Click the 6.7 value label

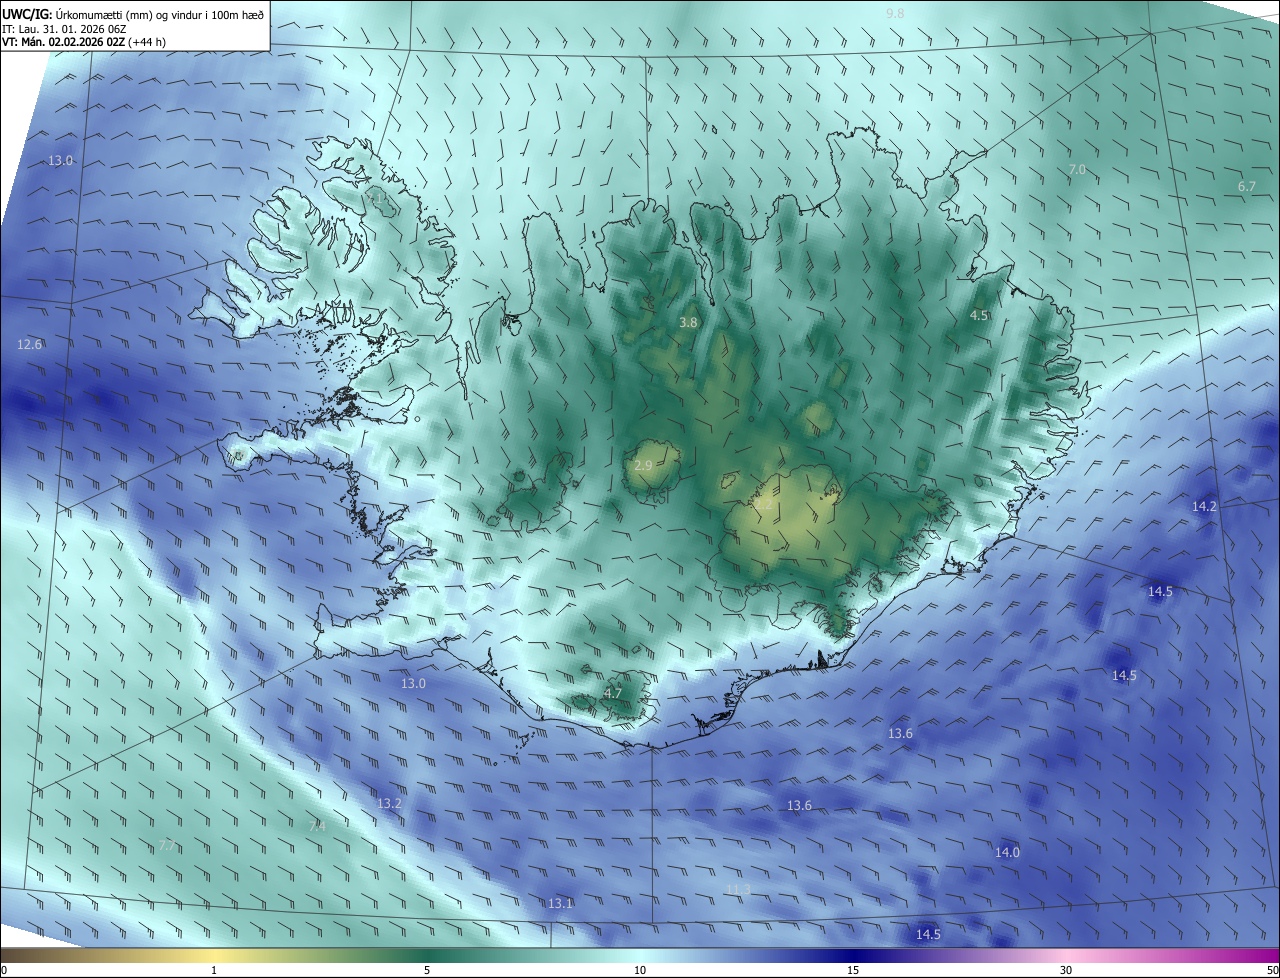coord(1246,187)
